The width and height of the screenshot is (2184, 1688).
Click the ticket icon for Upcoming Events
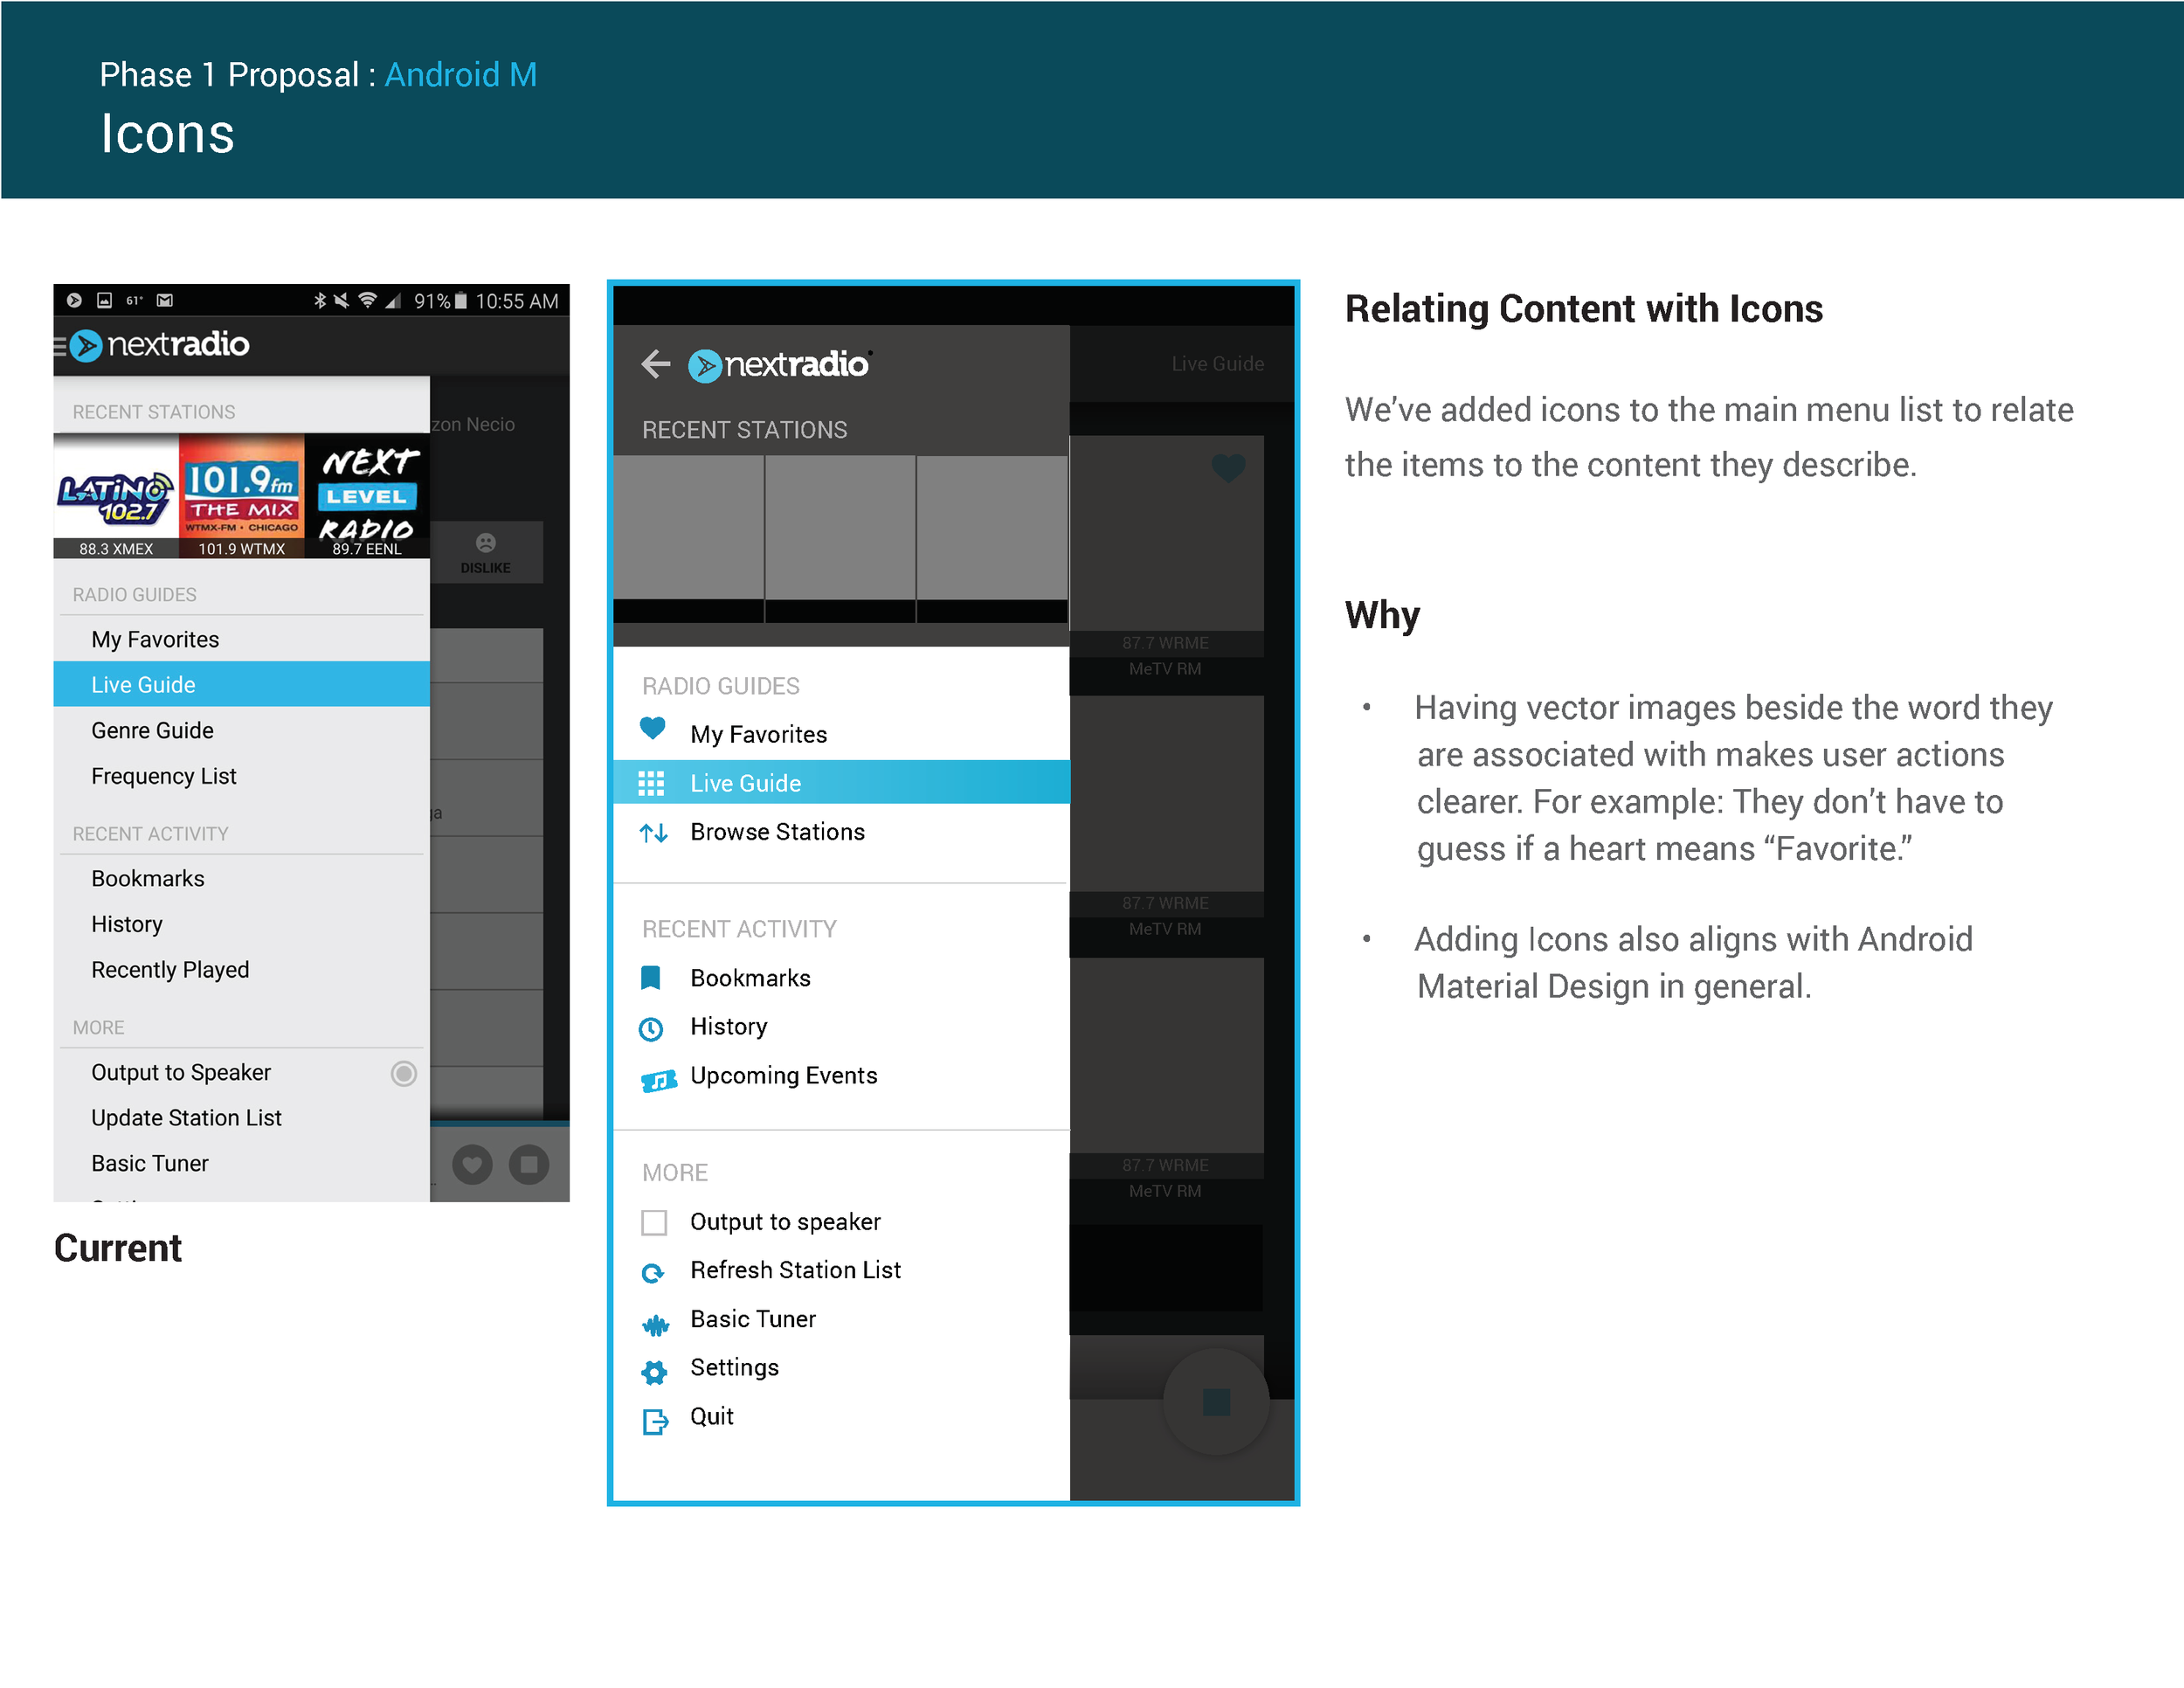[x=658, y=1080]
